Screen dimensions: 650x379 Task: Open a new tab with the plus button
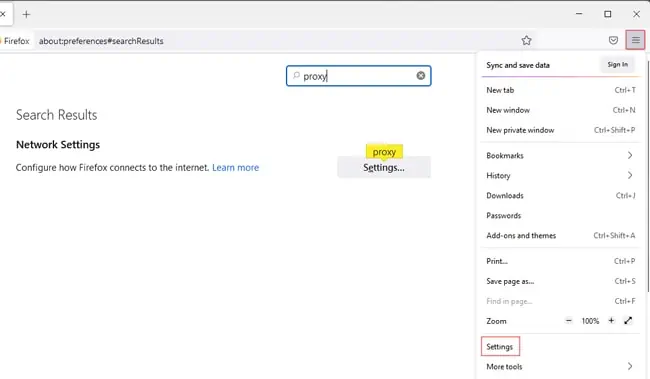(x=27, y=15)
